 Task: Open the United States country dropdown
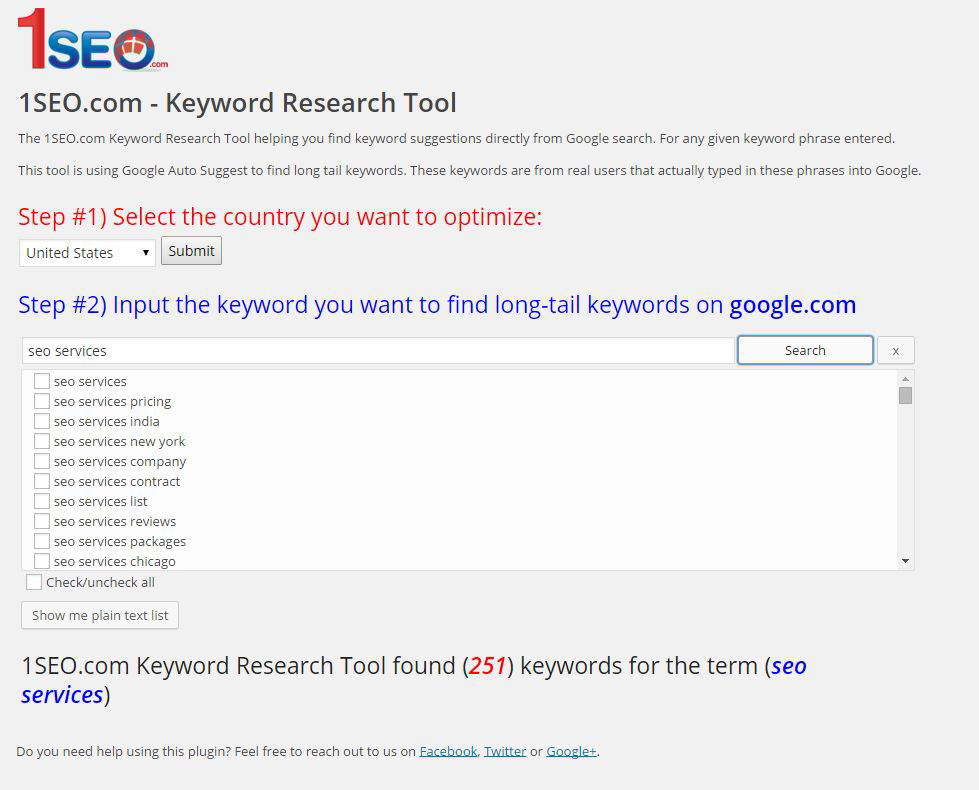click(x=87, y=253)
